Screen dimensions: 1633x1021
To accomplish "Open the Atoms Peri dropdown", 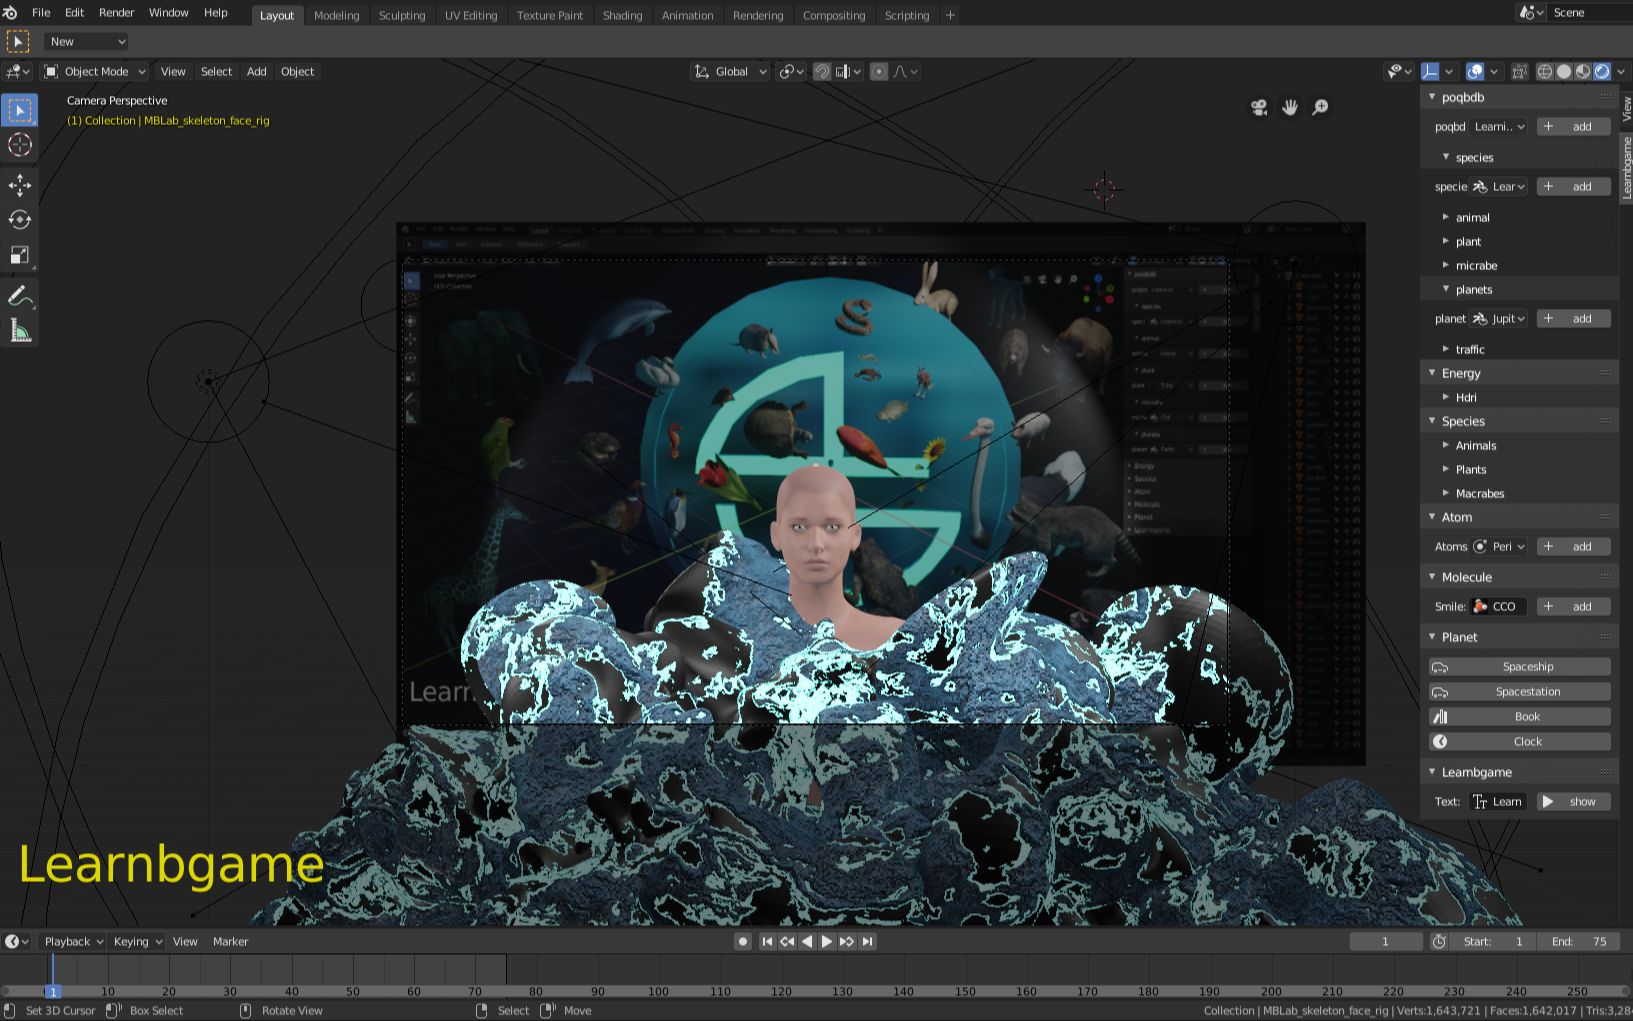I will pos(1498,547).
